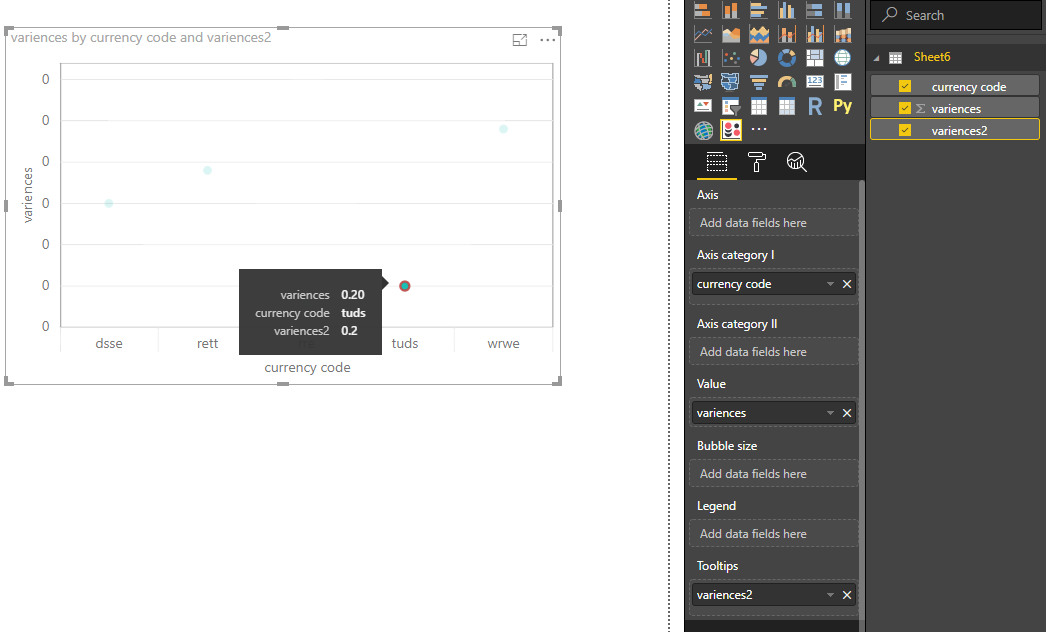Open dropdown arrow for variences2 Tooltips field
Viewport: 1051px width, 632px height.
830,595
